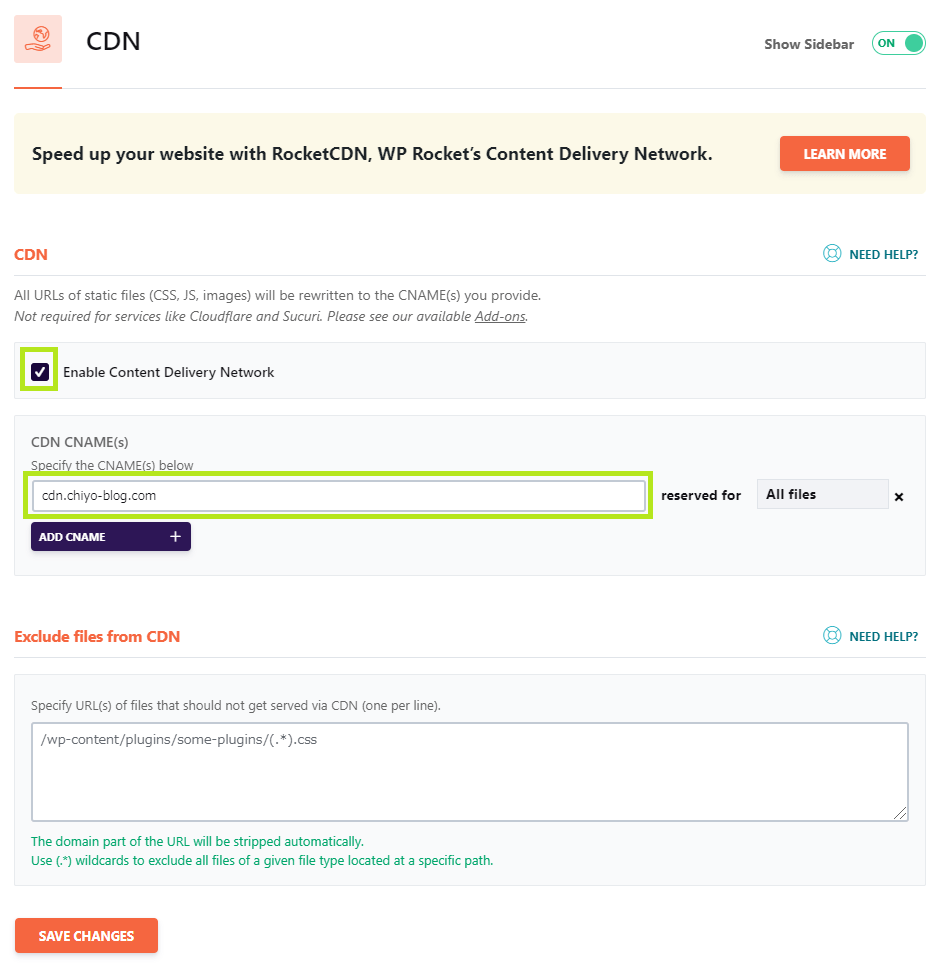Click the LEARN MORE button in the RocketCDN banner
This screenshot has width=941, height=966.
(844, 153)
